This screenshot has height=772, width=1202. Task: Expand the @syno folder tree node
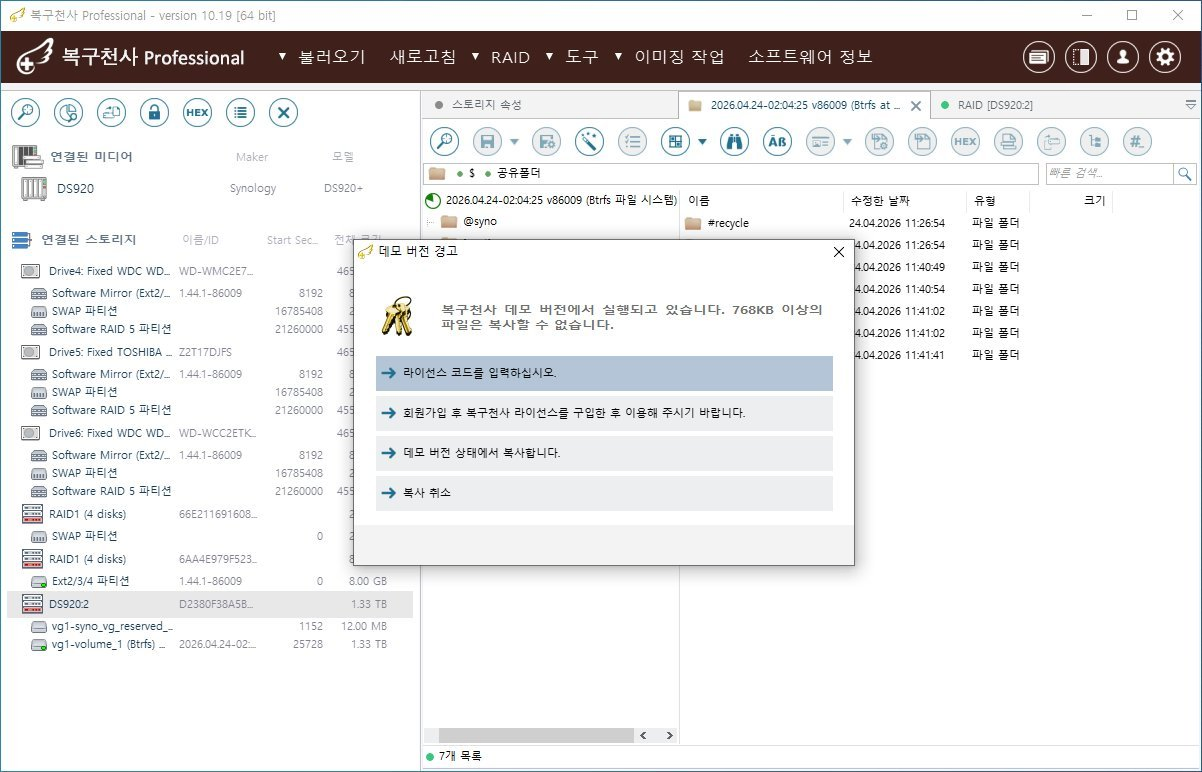429,222
